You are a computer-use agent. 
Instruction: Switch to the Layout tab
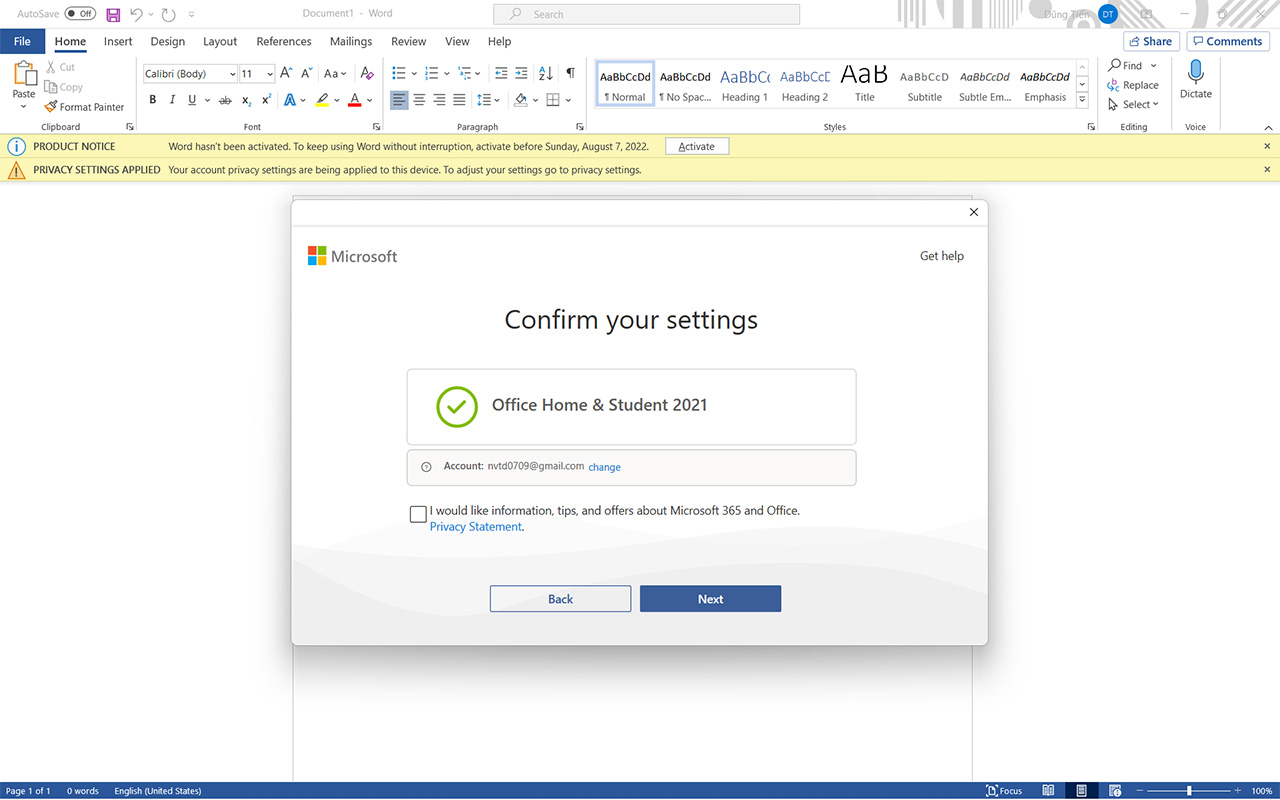click(220, 41)
